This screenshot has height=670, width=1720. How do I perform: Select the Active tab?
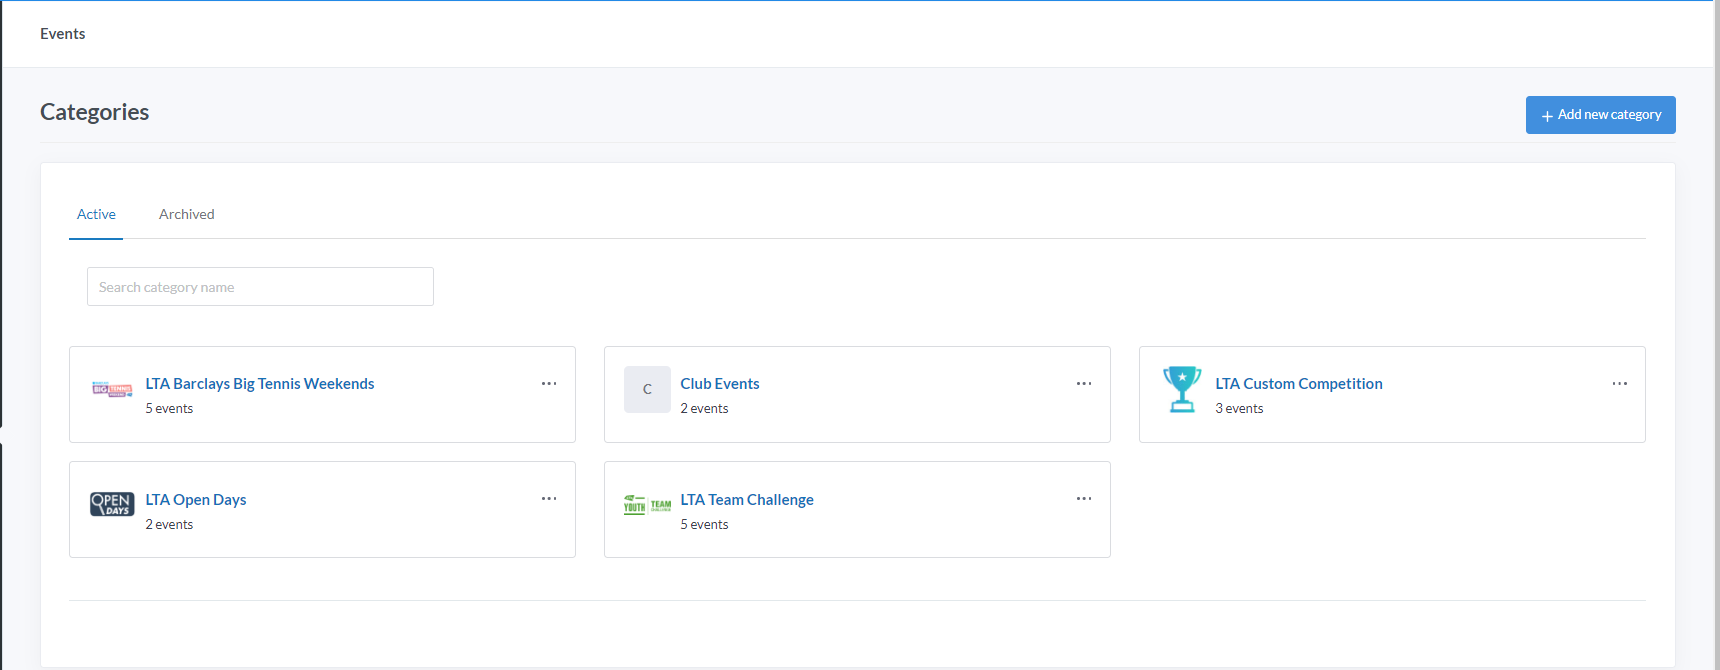(96, 214)
